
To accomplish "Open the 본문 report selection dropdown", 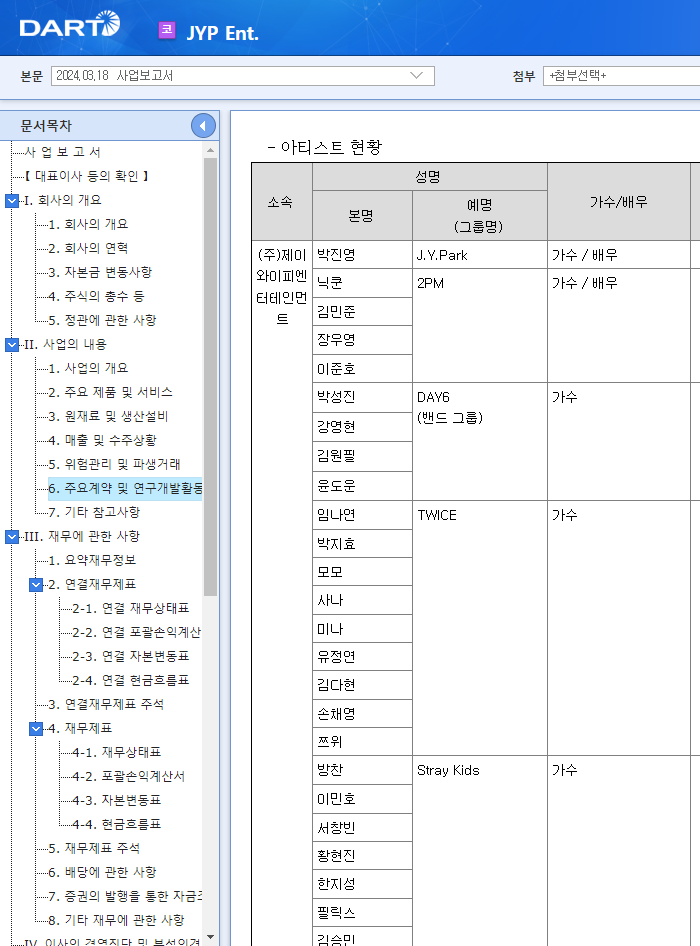I will click(x=243, y=75).
